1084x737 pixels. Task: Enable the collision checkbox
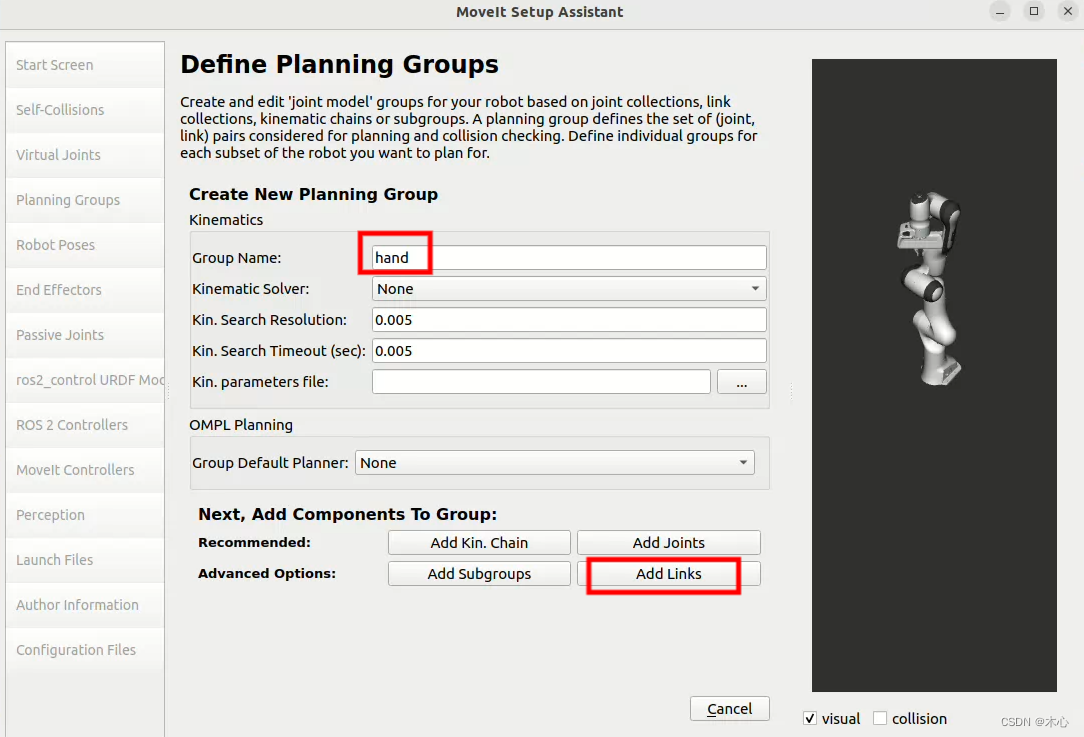[x=880, y=718]
